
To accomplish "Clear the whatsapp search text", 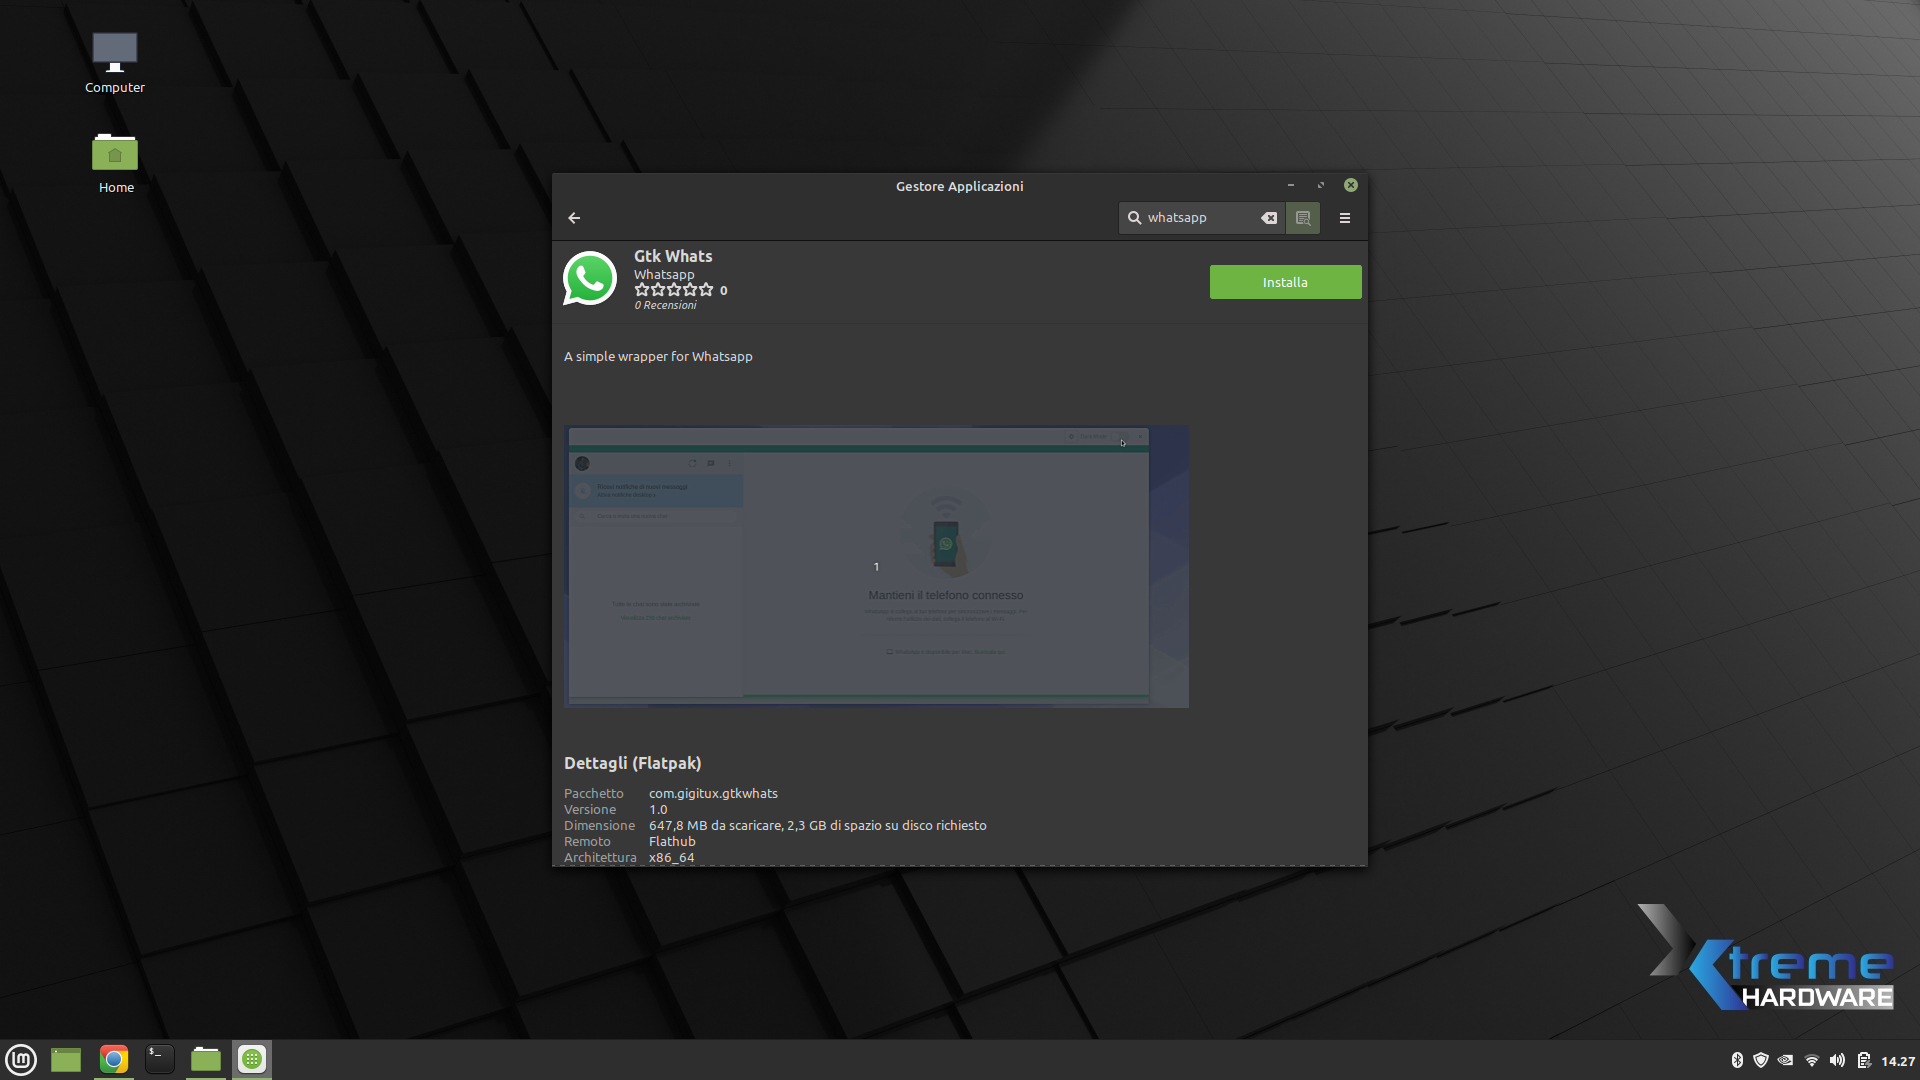I will coord(1269,218).
